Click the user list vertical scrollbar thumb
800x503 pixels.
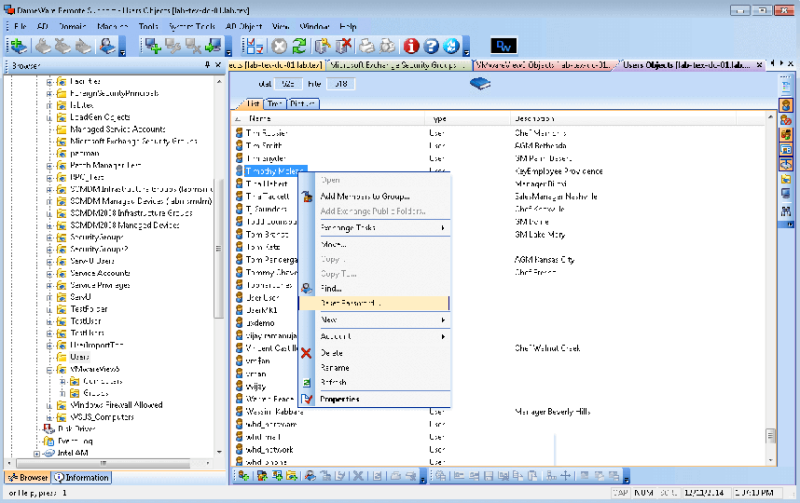tap(770, 436)
